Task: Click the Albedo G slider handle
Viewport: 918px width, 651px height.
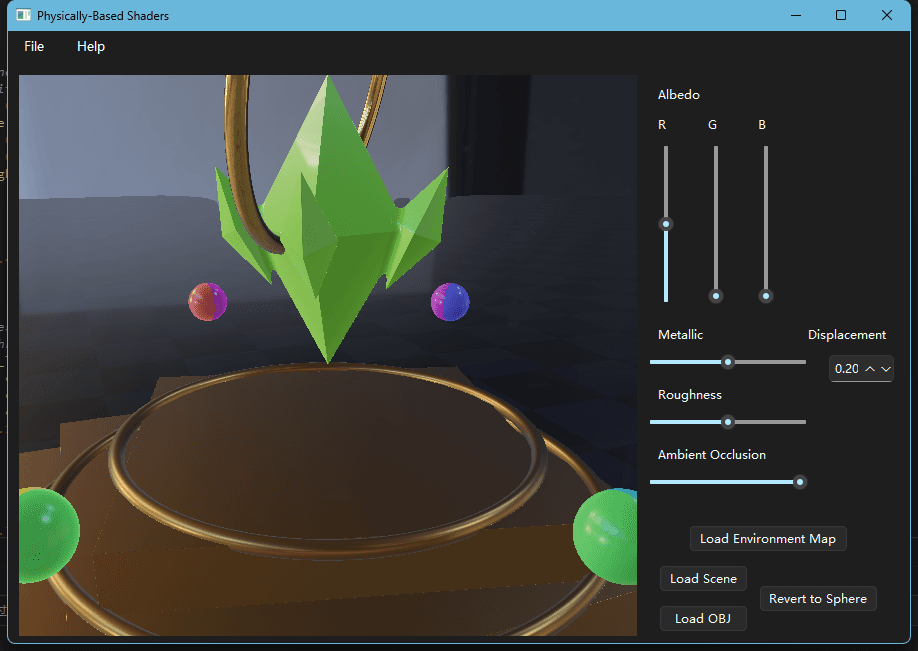Action: point(715,296)
